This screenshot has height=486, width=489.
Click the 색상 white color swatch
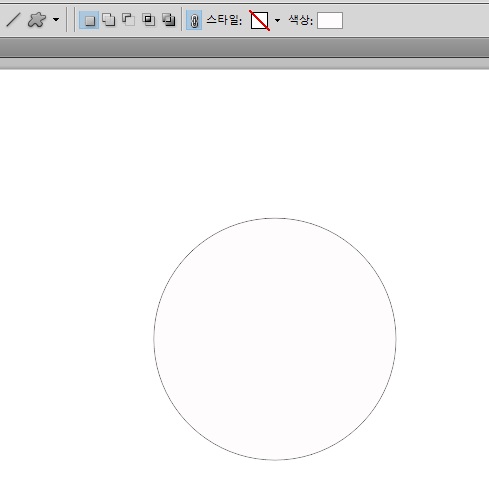330,20
